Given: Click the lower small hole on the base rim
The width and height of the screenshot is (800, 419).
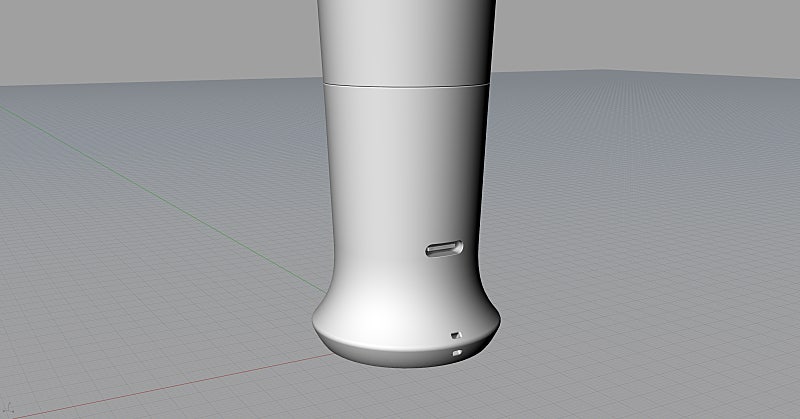Looking at the screenshot, I should (457, 353).
